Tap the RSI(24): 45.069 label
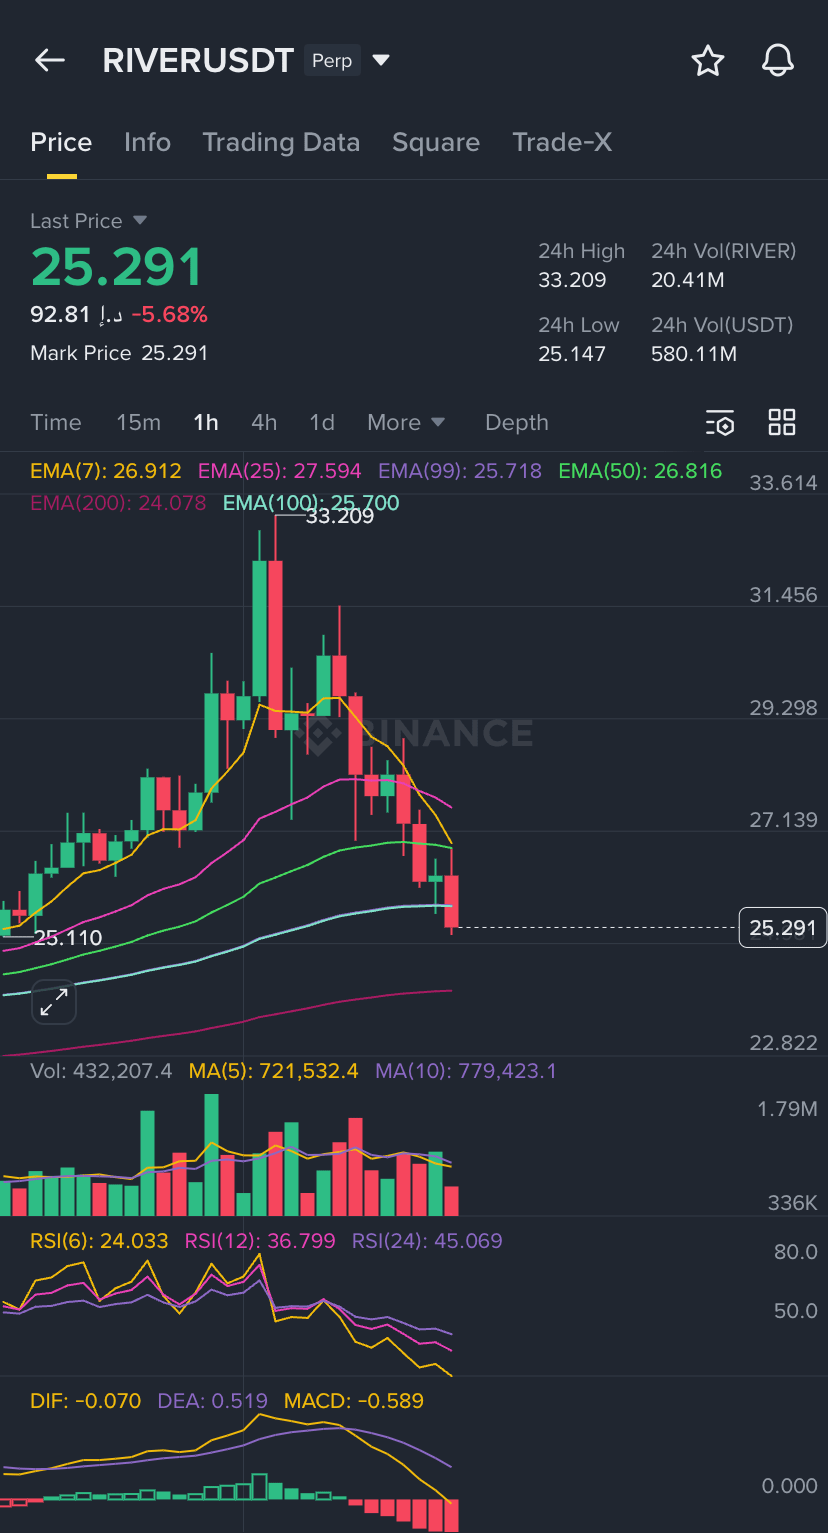This screenshot has width=828, height=1533. 427,1241
